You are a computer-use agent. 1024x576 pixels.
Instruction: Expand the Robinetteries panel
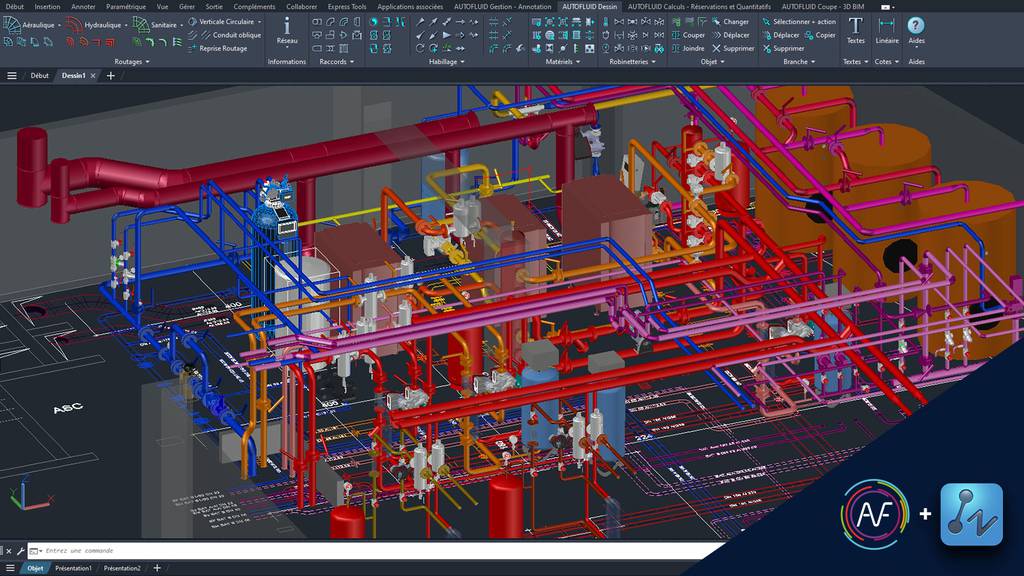(x=632, y=61)
